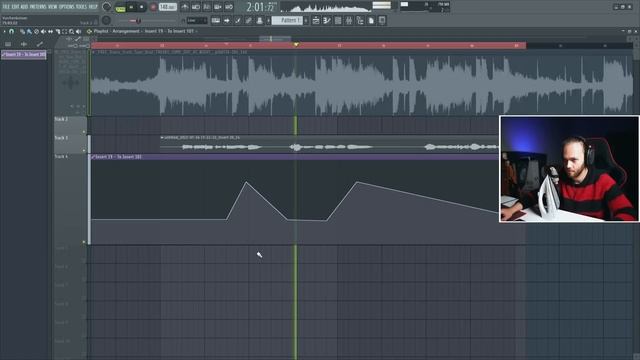Open the TOOLS menu

tap(82, 7)
